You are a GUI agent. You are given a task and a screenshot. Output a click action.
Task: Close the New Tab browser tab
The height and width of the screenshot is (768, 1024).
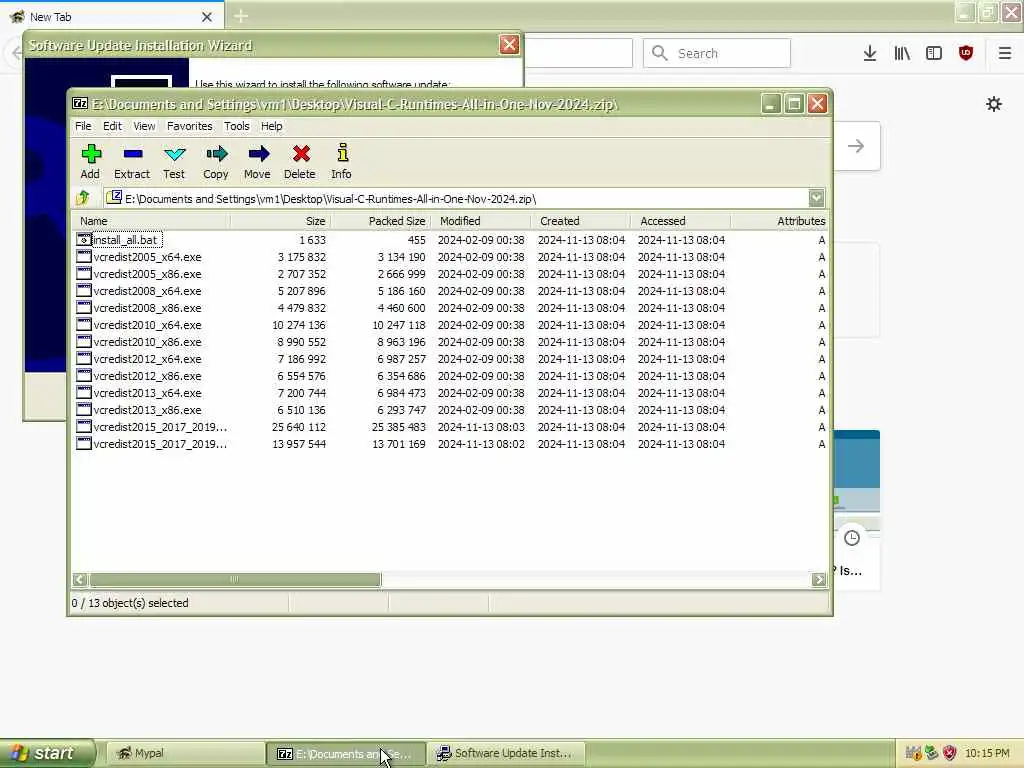coord(207,17)
